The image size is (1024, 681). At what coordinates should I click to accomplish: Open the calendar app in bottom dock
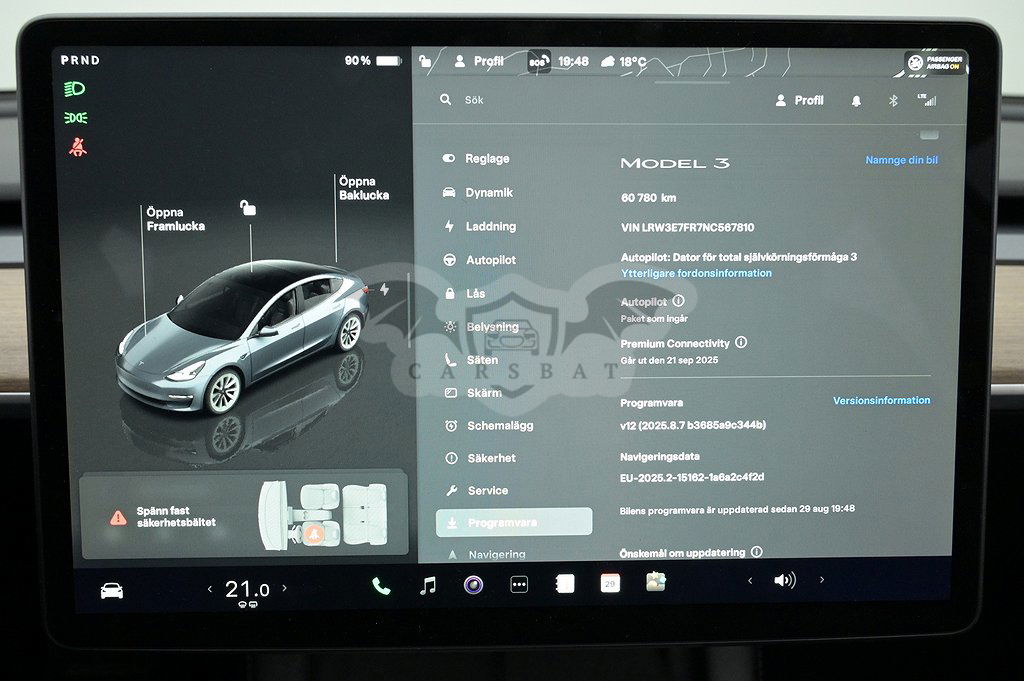tap(610, 584)
